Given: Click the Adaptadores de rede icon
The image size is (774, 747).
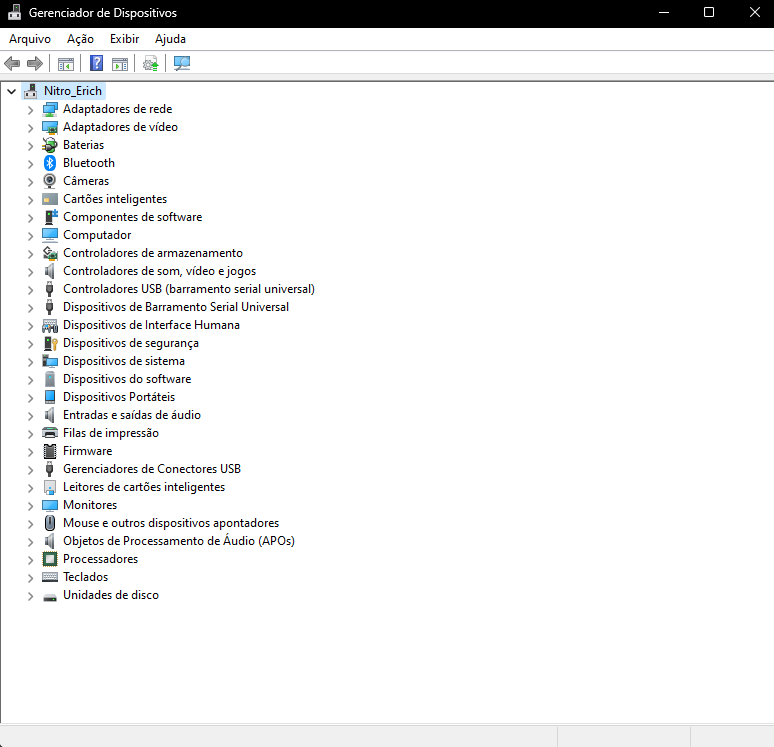Looking at the screenshot, I should point(50,109).
